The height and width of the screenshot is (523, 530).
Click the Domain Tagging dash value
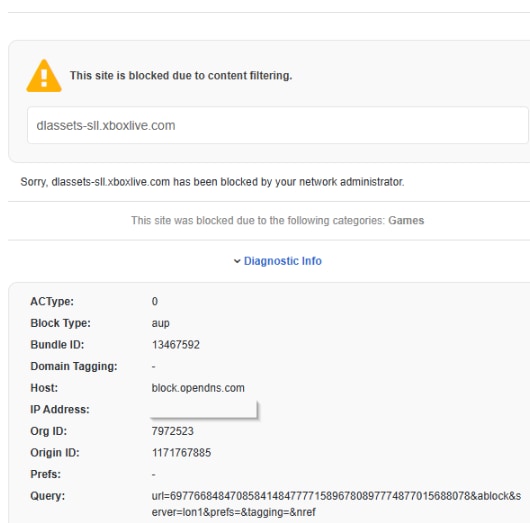(154, 366)
